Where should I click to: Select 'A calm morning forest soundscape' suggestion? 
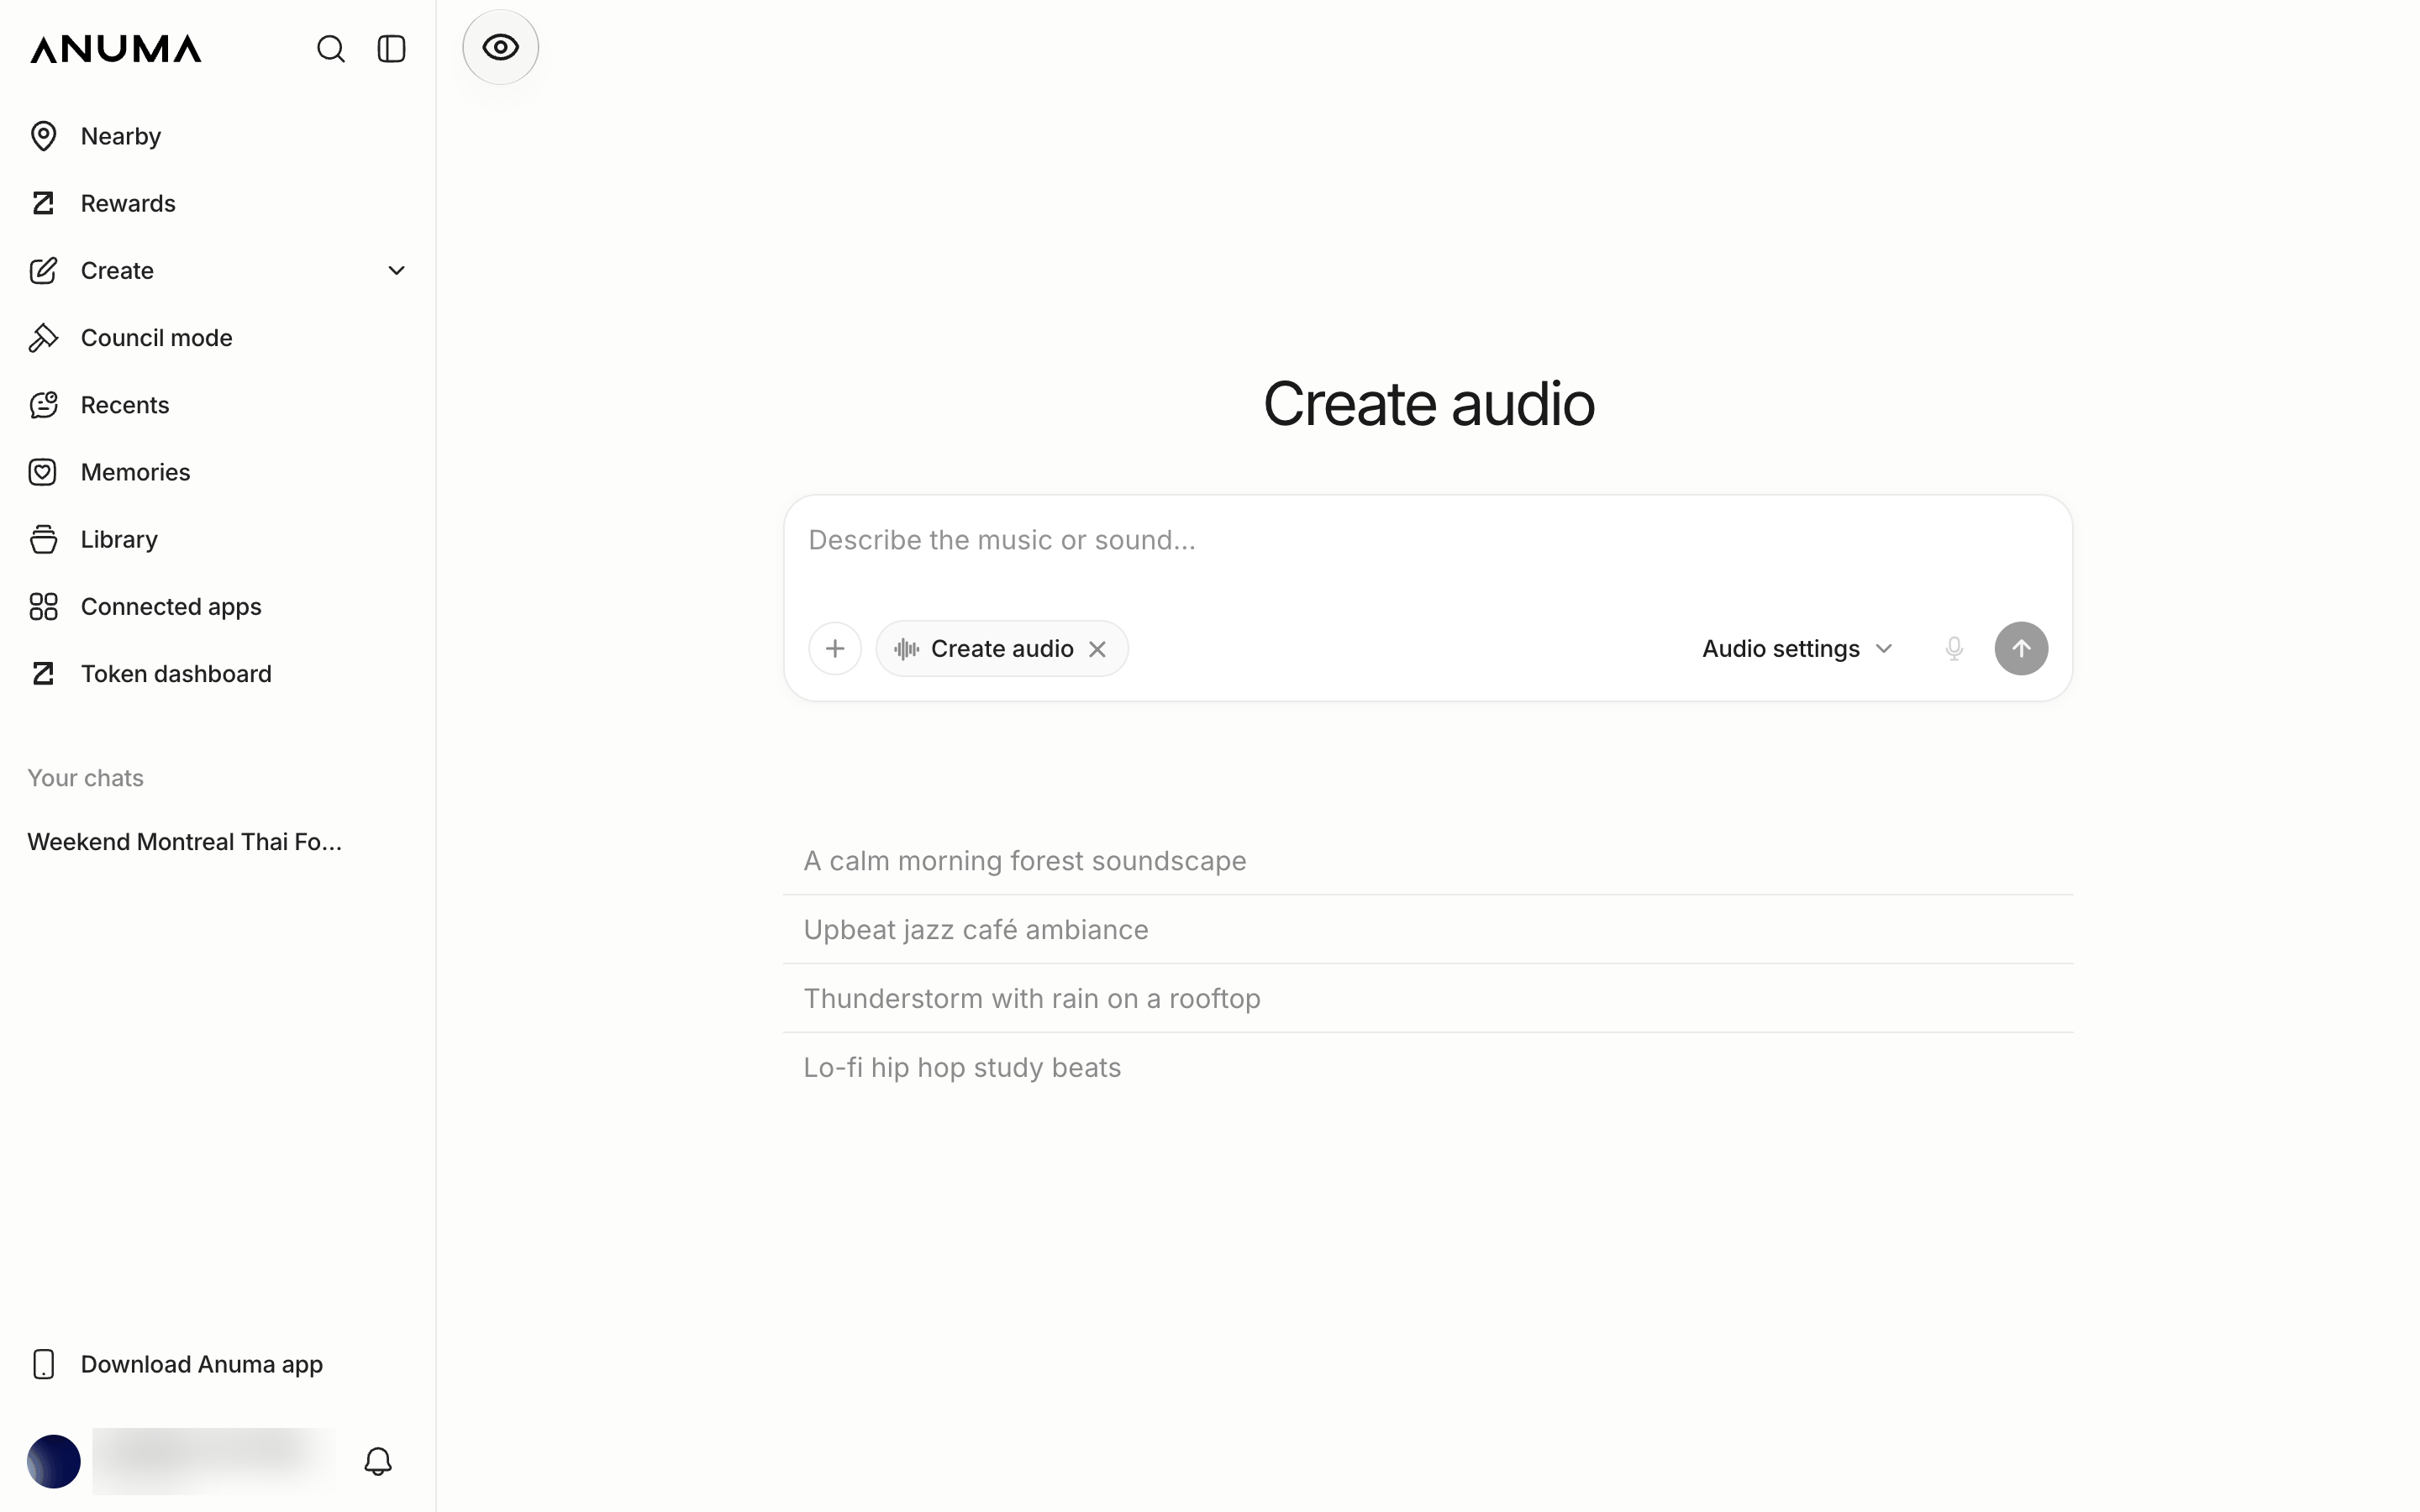[1427, 861]
